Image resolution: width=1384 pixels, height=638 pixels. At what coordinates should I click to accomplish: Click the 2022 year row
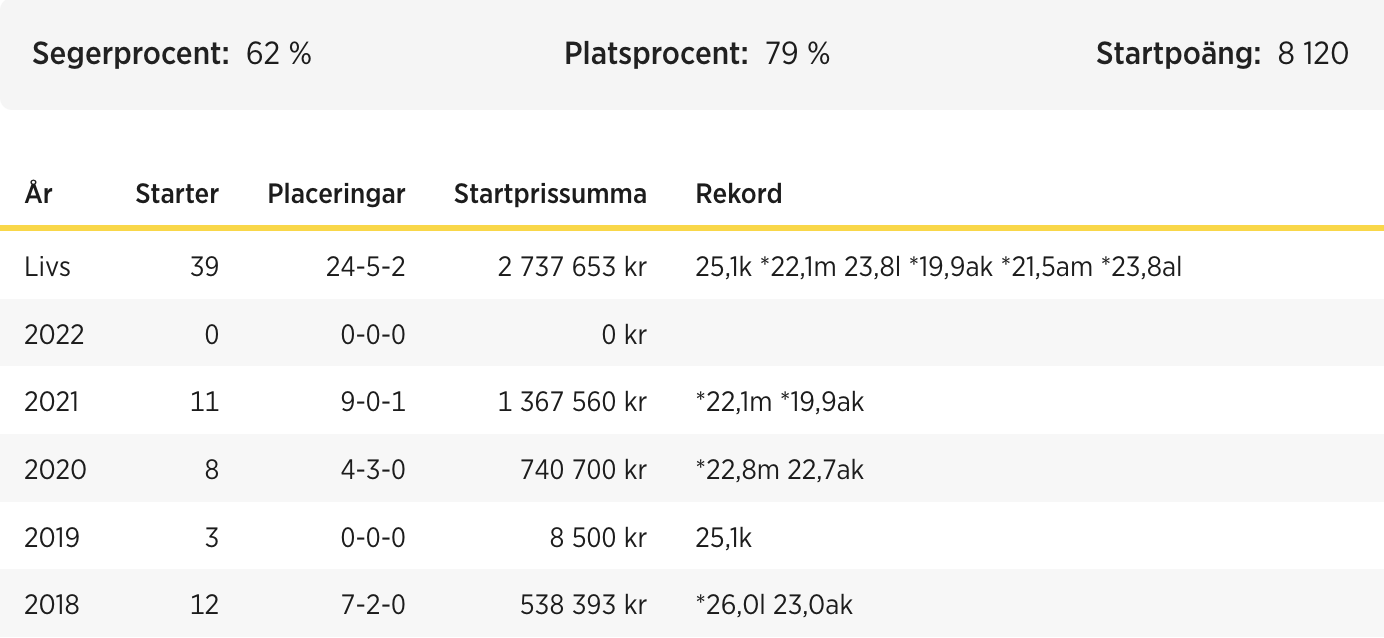[x=692, y=334]
